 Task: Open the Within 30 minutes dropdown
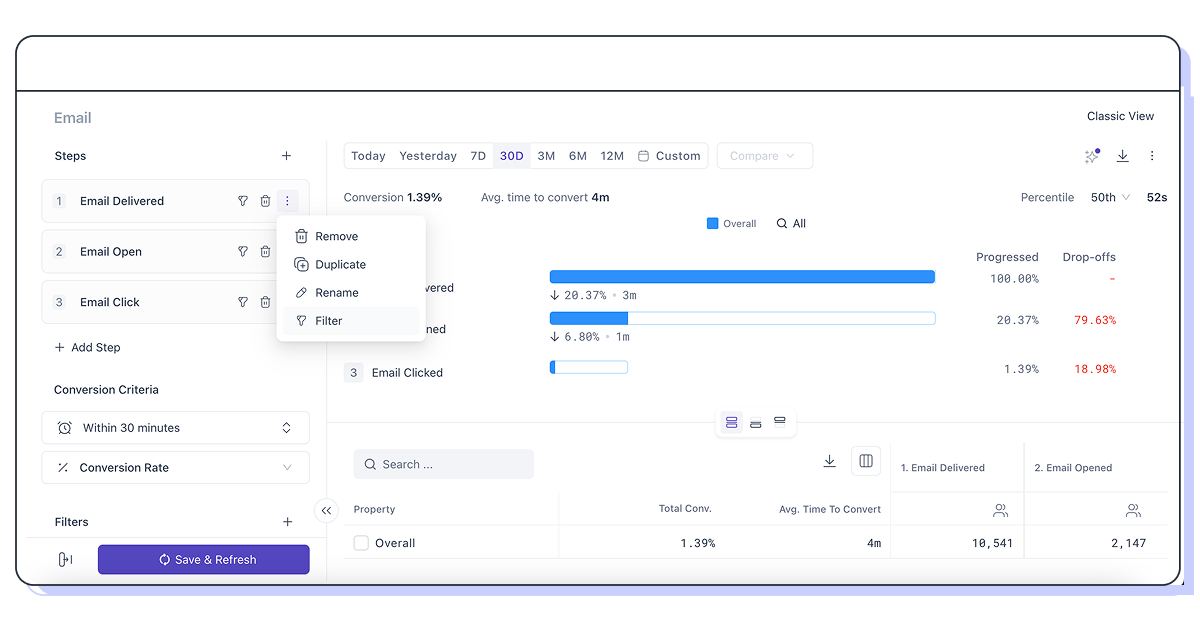point(176,428)
